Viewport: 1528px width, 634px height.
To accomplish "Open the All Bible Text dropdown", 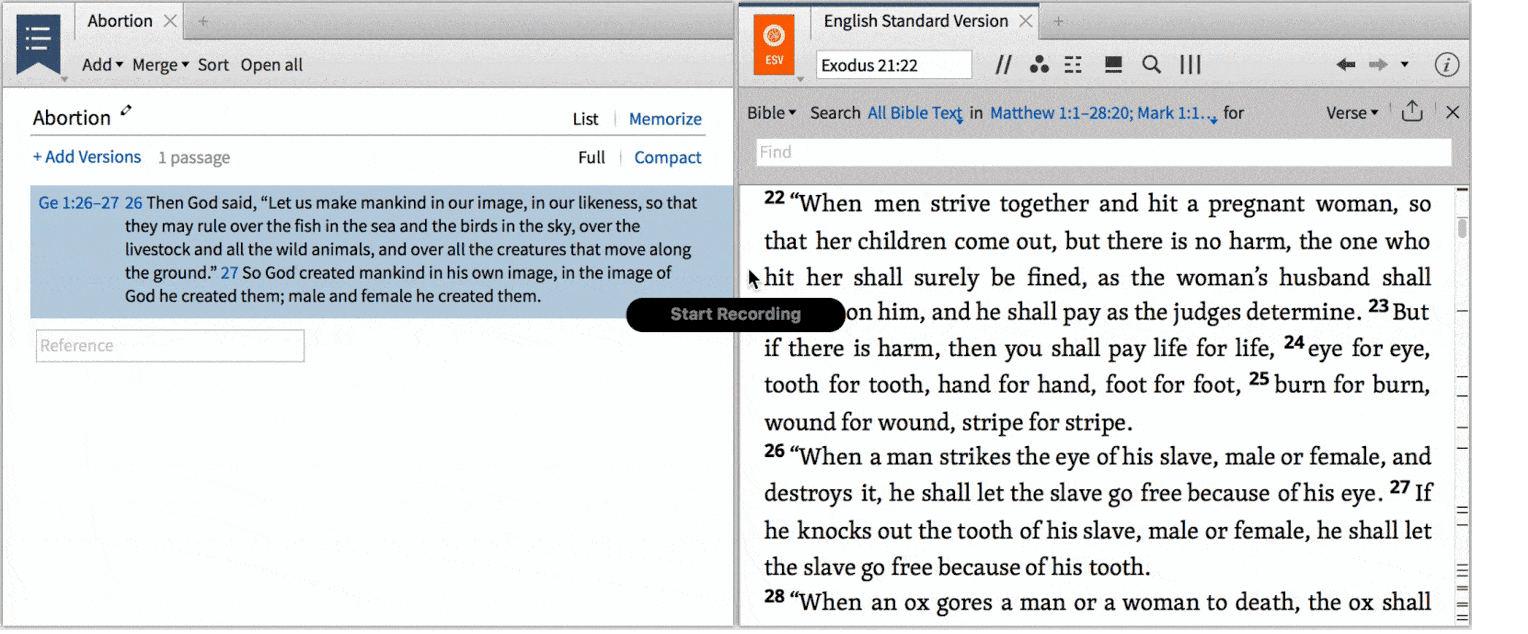I will [915, 114].
